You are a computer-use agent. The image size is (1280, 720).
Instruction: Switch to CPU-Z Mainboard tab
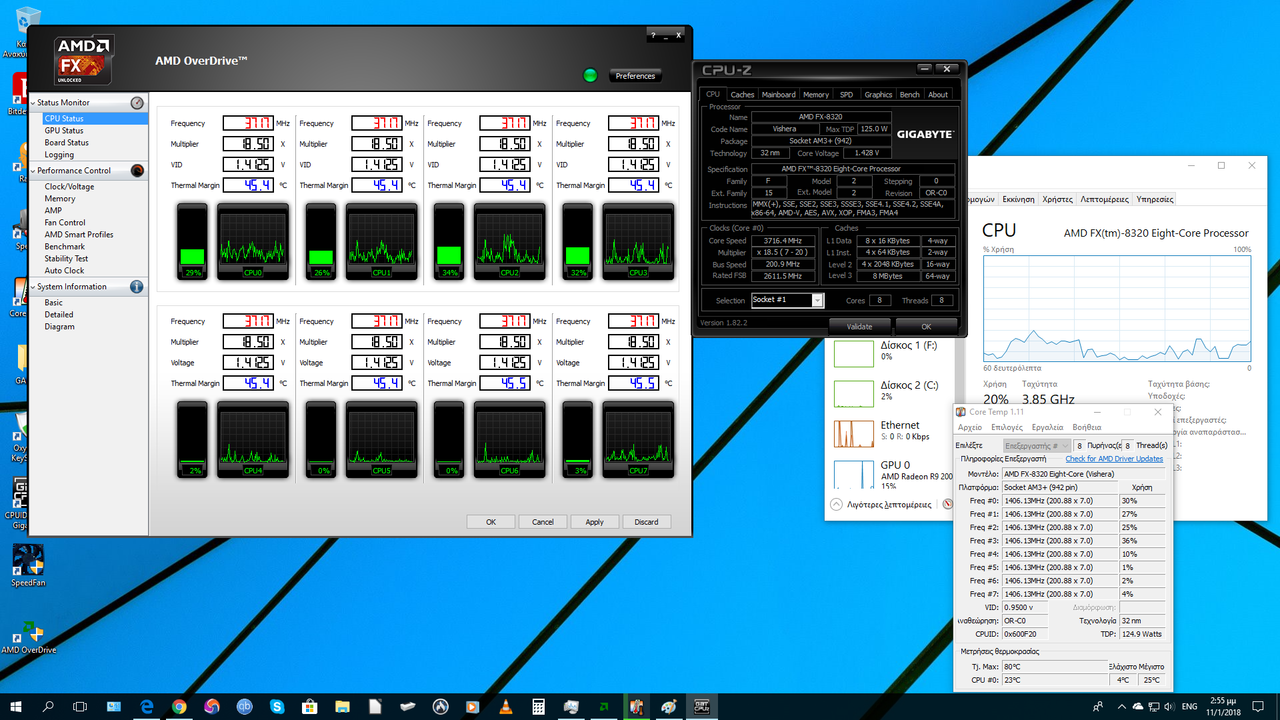click(778, 95)
